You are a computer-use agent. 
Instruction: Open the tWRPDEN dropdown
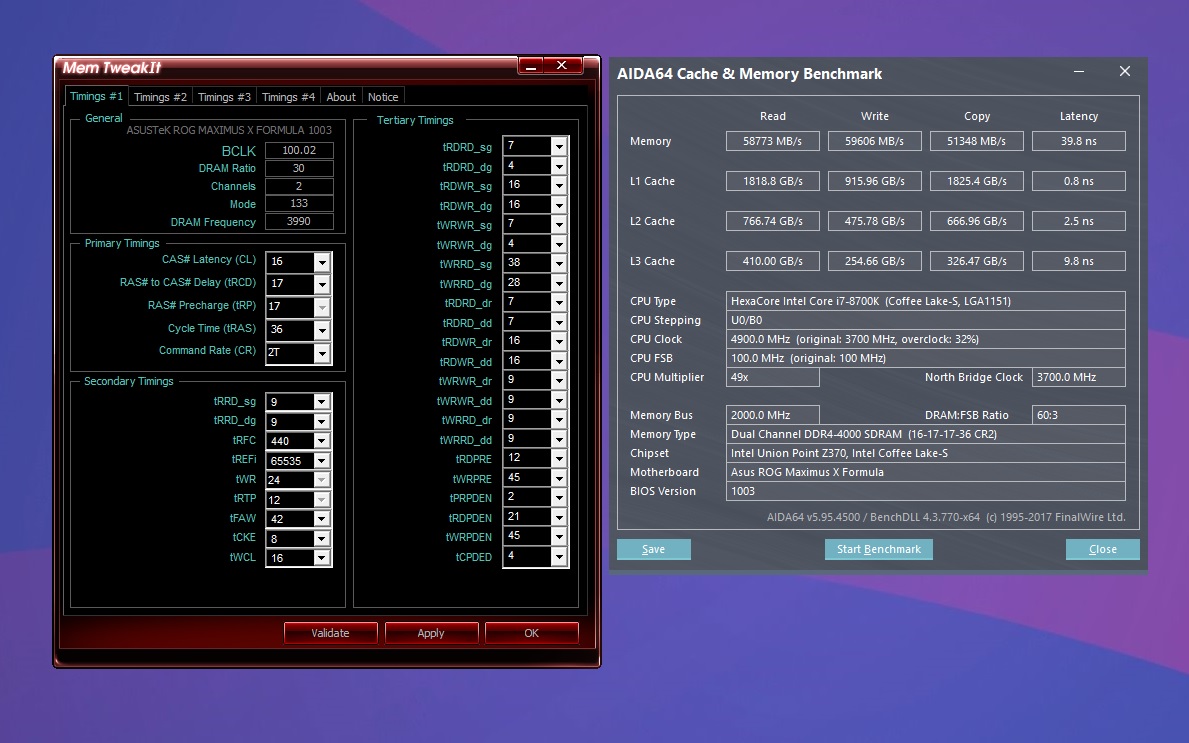[x=559, y=536]
